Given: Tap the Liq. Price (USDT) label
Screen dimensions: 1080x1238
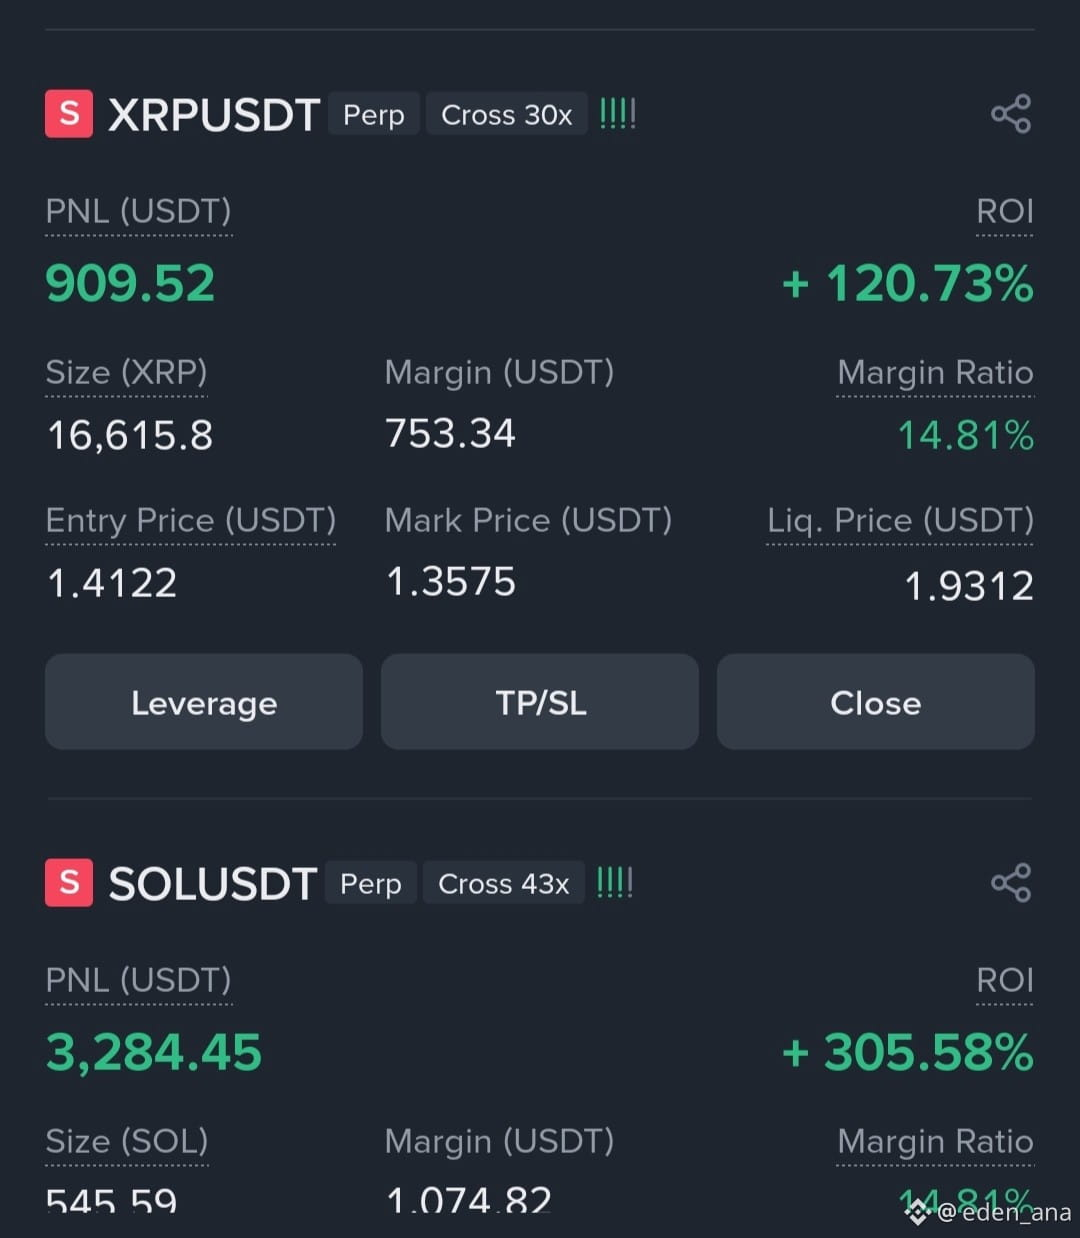Looking at the screenshot, I should click(900, 521).
